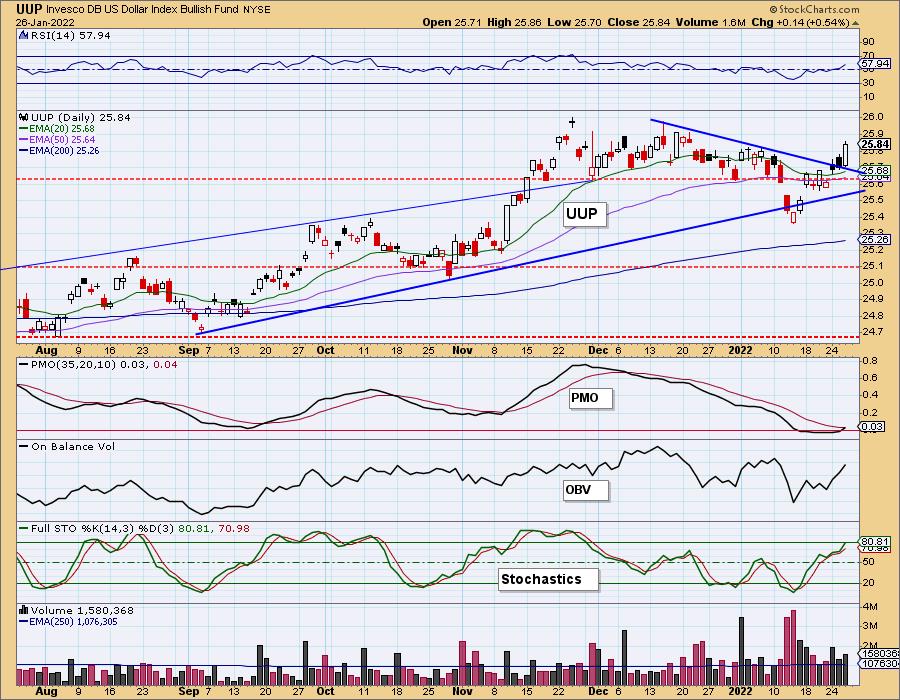Screen dimensions: 900x700
Task: Click the 57.94 RSI value tag on axis
Action: coord(876,64)
